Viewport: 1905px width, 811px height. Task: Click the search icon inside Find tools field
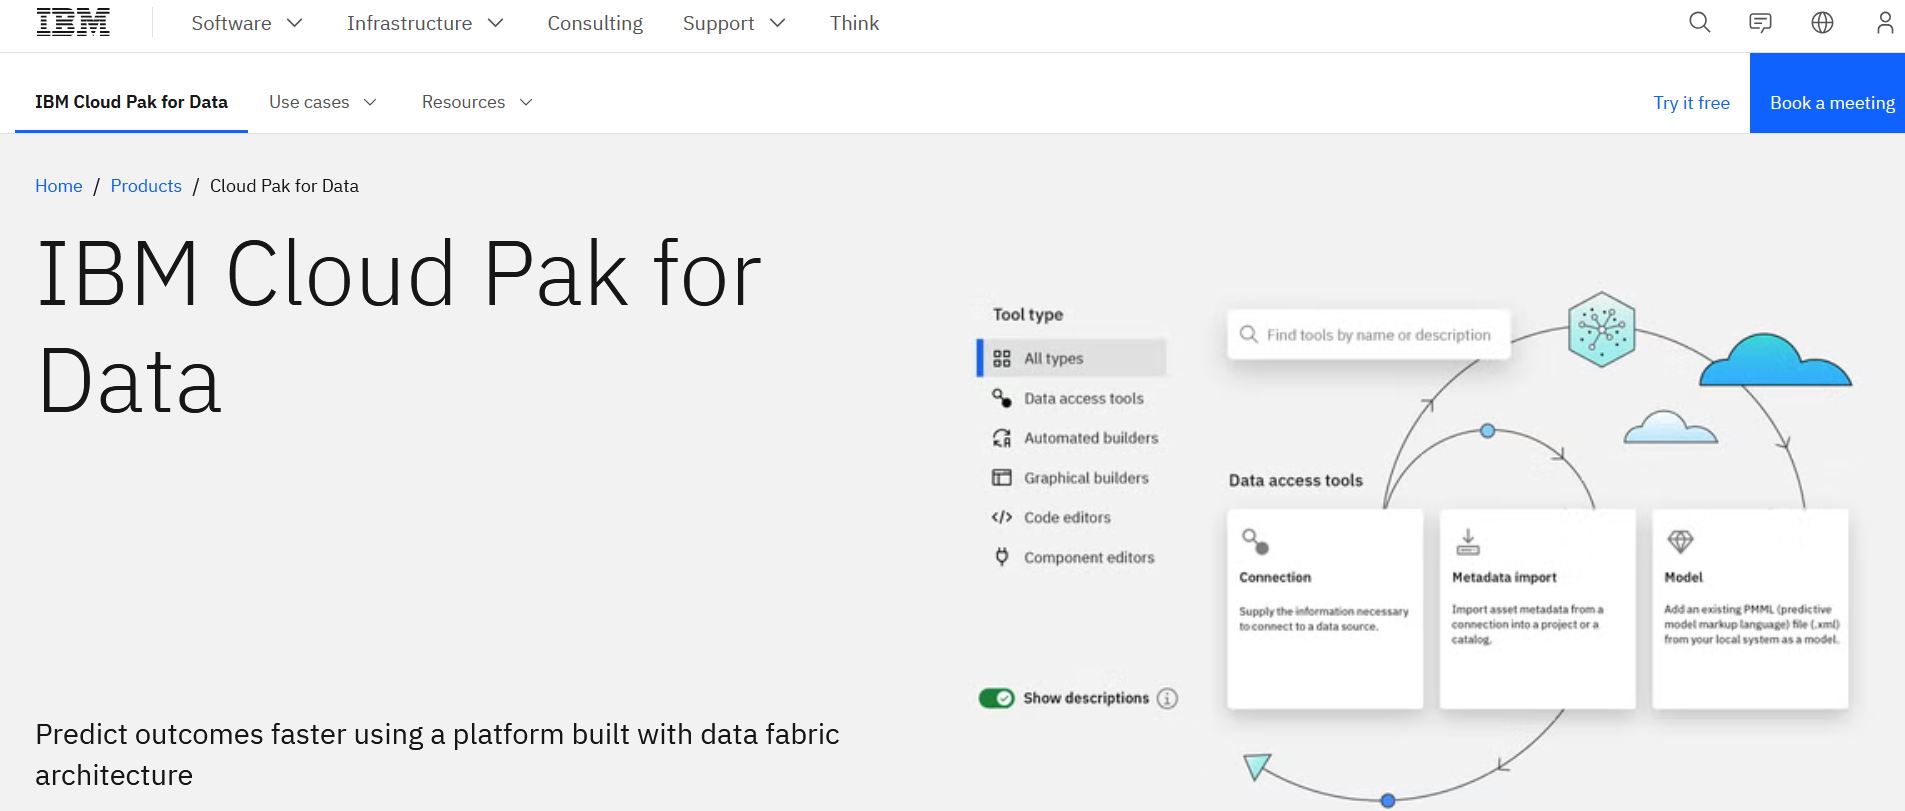tap(1248, 334)
